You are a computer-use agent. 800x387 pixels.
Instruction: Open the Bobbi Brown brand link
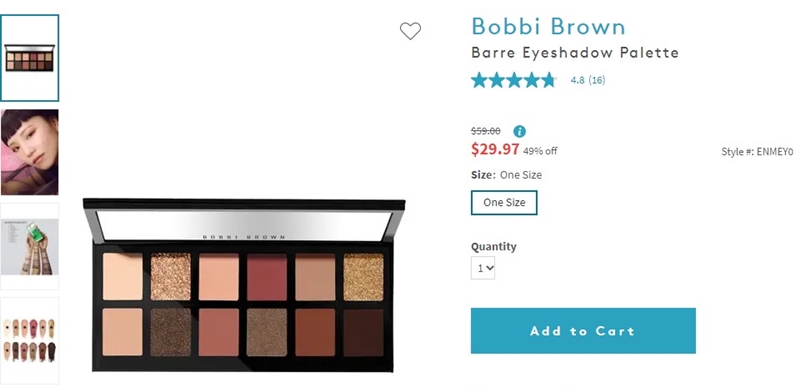(548, 27)
